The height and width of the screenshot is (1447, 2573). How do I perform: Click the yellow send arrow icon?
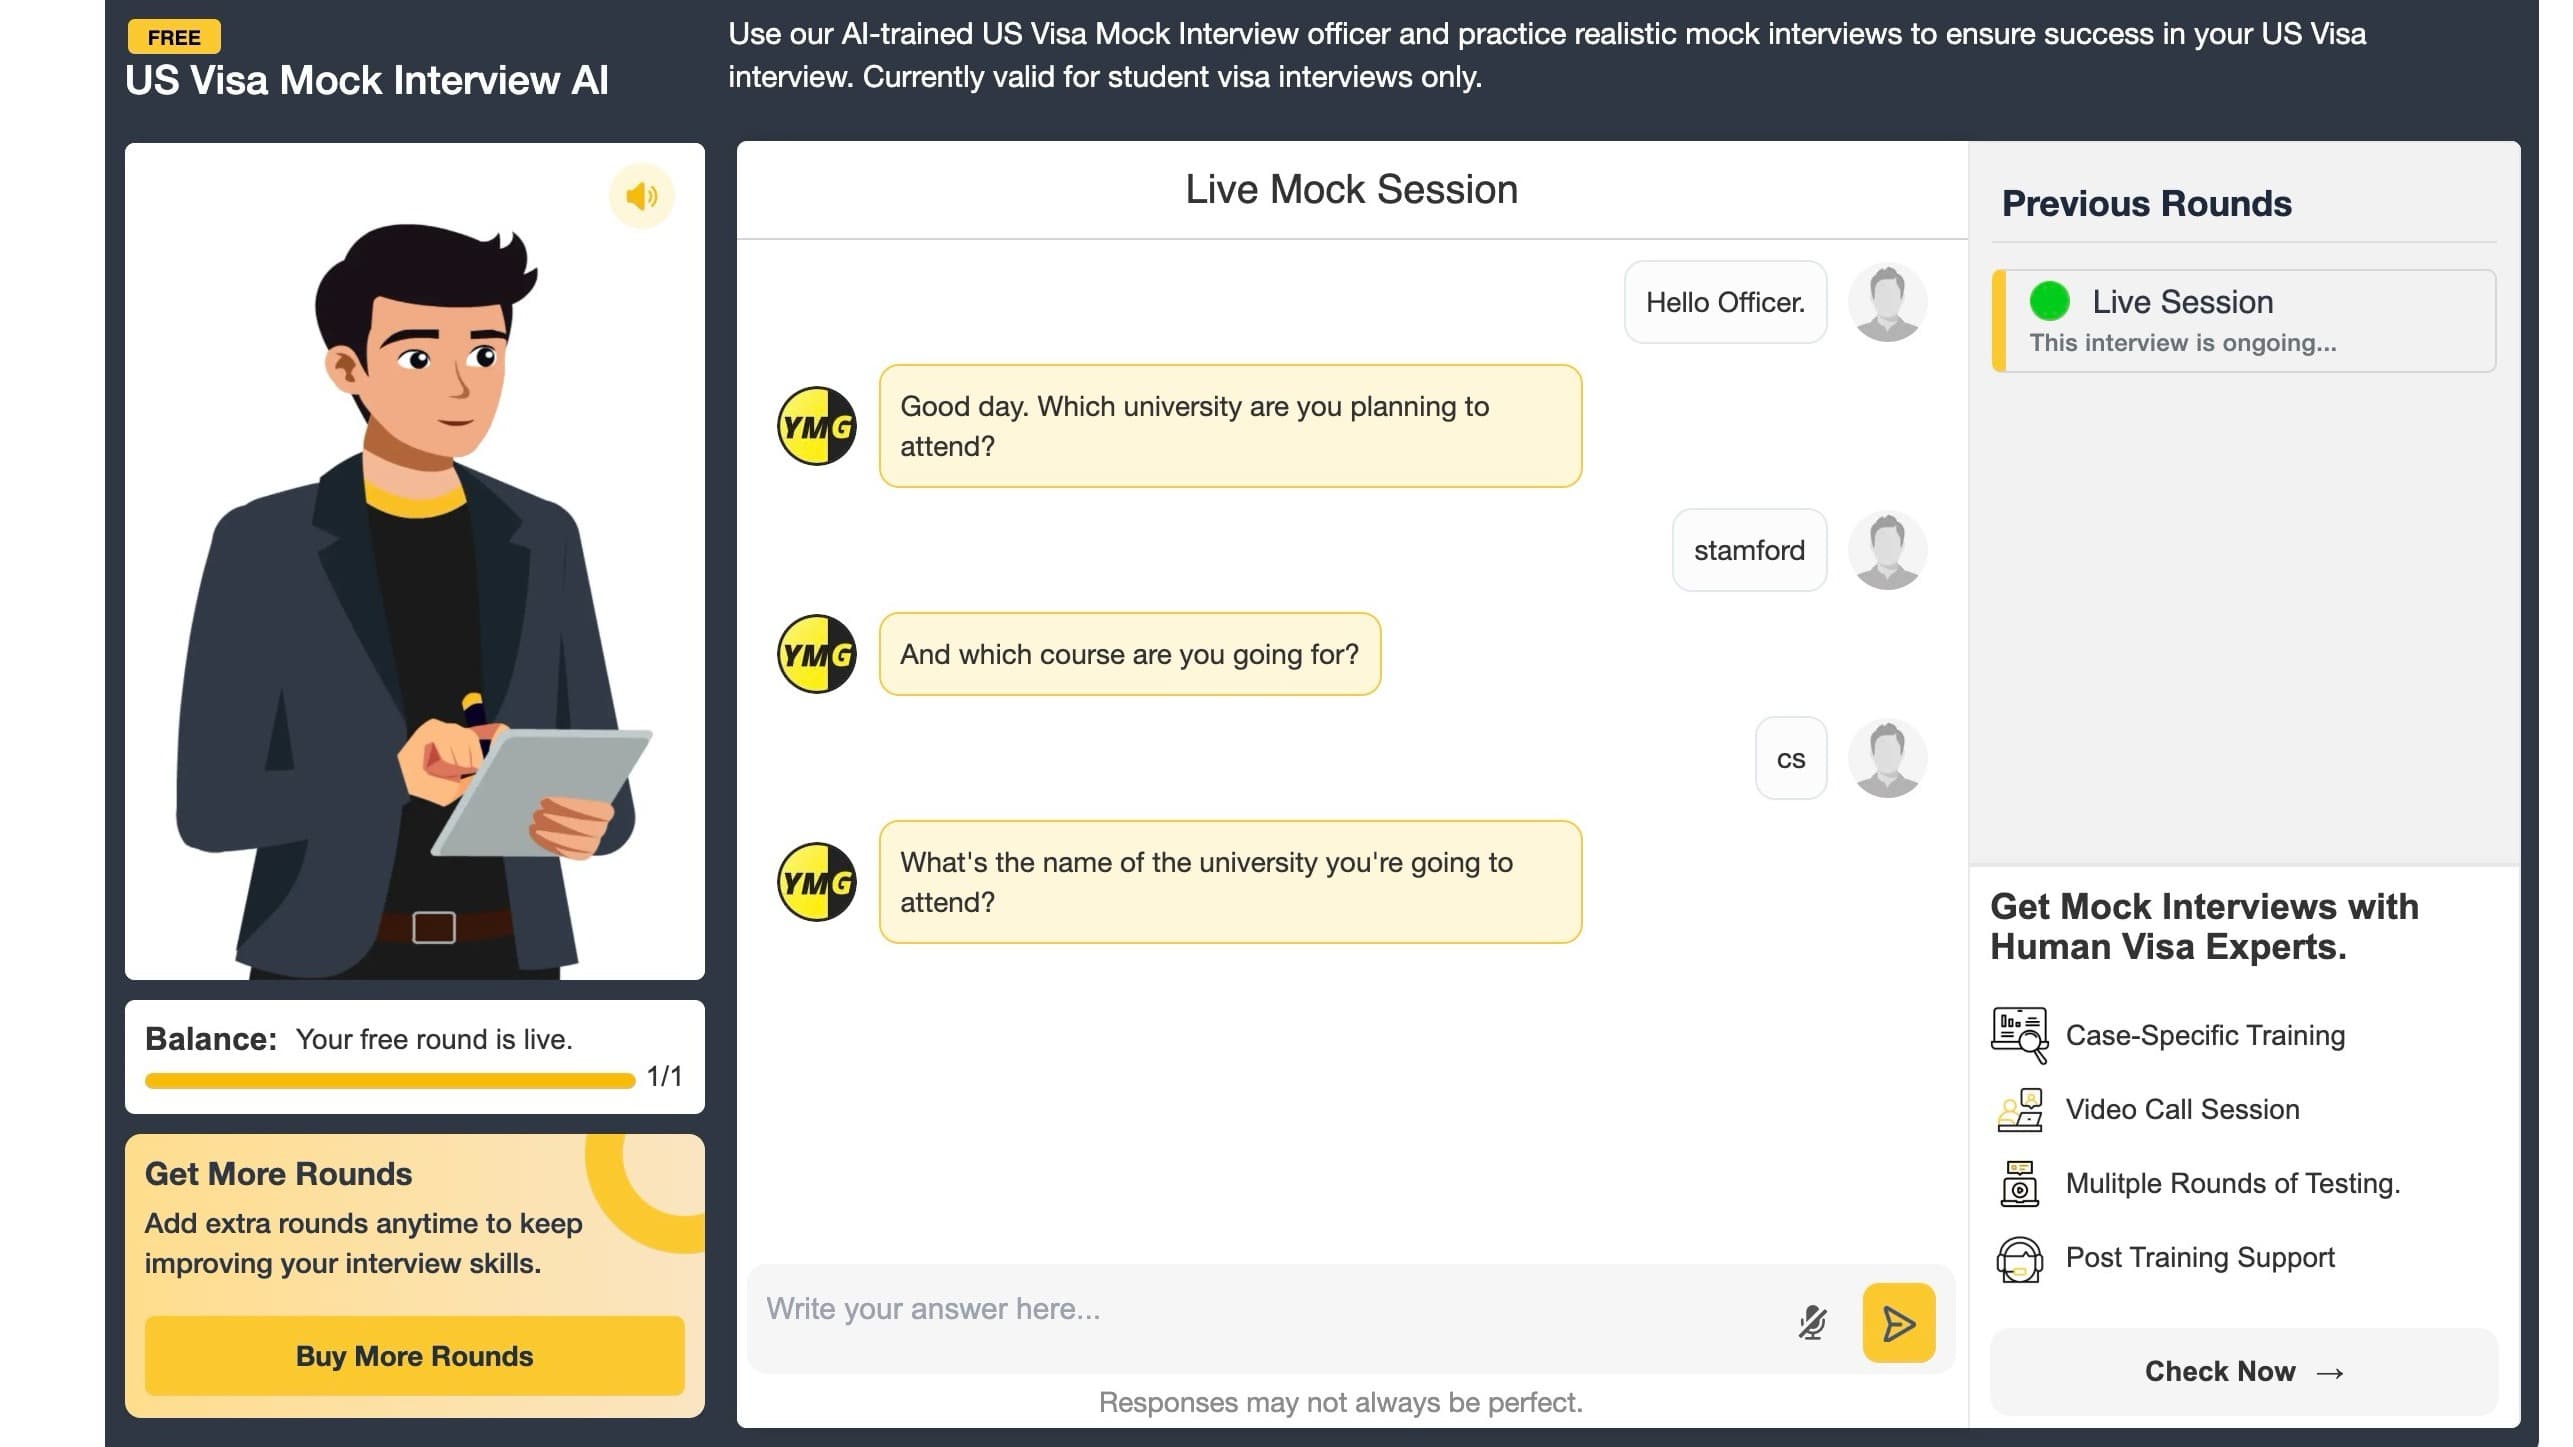[x=1897, y=1323]
